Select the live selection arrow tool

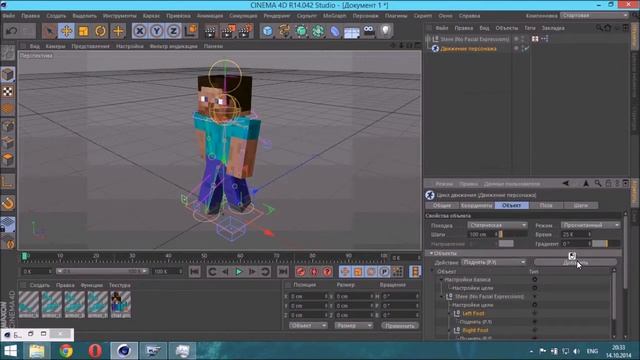(x=49, y=31)
